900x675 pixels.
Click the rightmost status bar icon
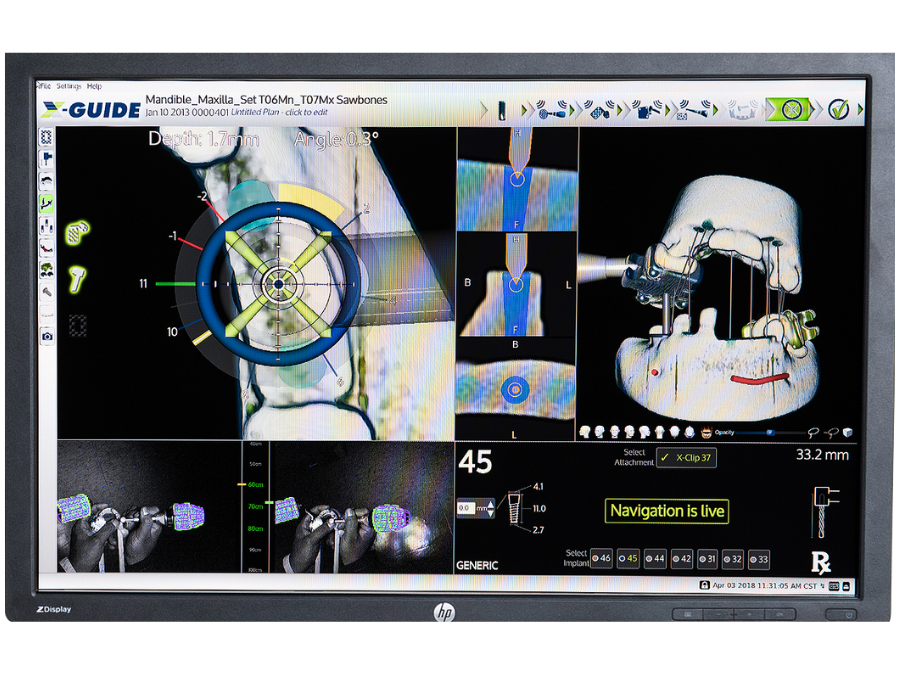coord(846,586)
